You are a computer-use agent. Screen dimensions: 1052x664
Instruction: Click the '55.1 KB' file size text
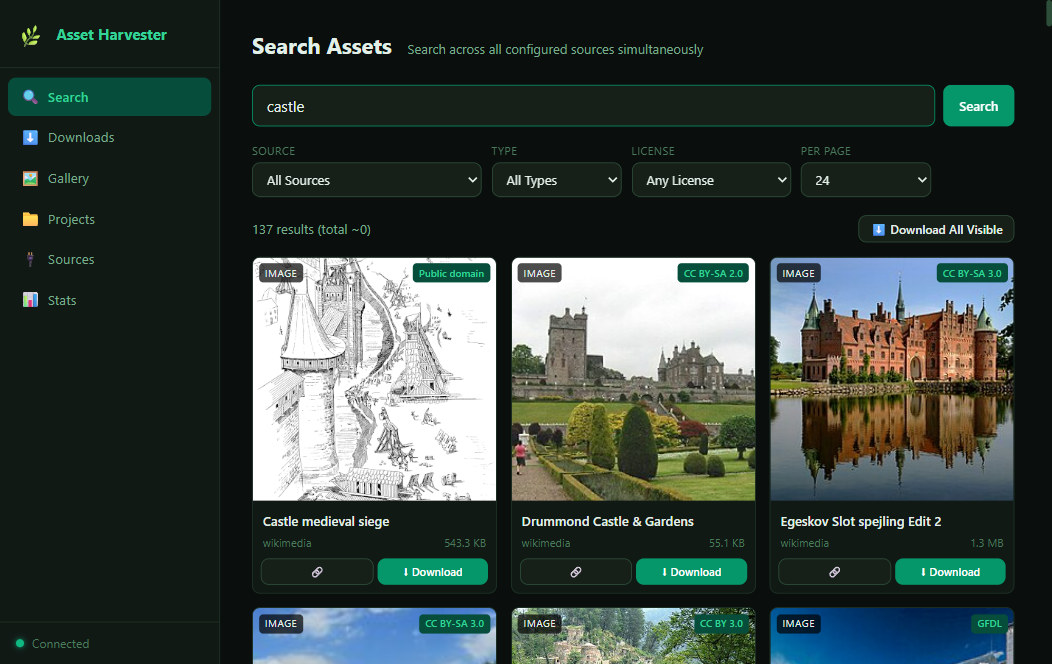(x=727, y=543)
